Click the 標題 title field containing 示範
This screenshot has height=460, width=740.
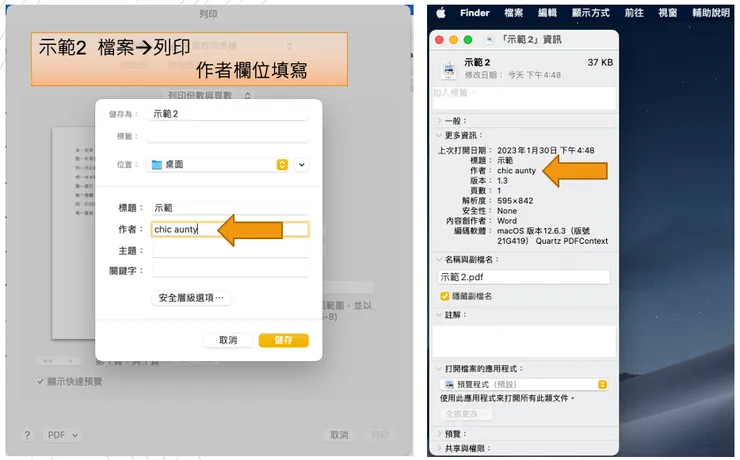[x=230, y=208]
